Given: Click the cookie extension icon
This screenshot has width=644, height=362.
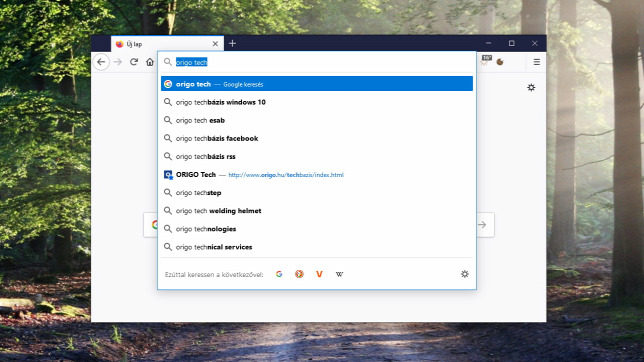Looking at the screenshot, I should [x=500, y=62].
